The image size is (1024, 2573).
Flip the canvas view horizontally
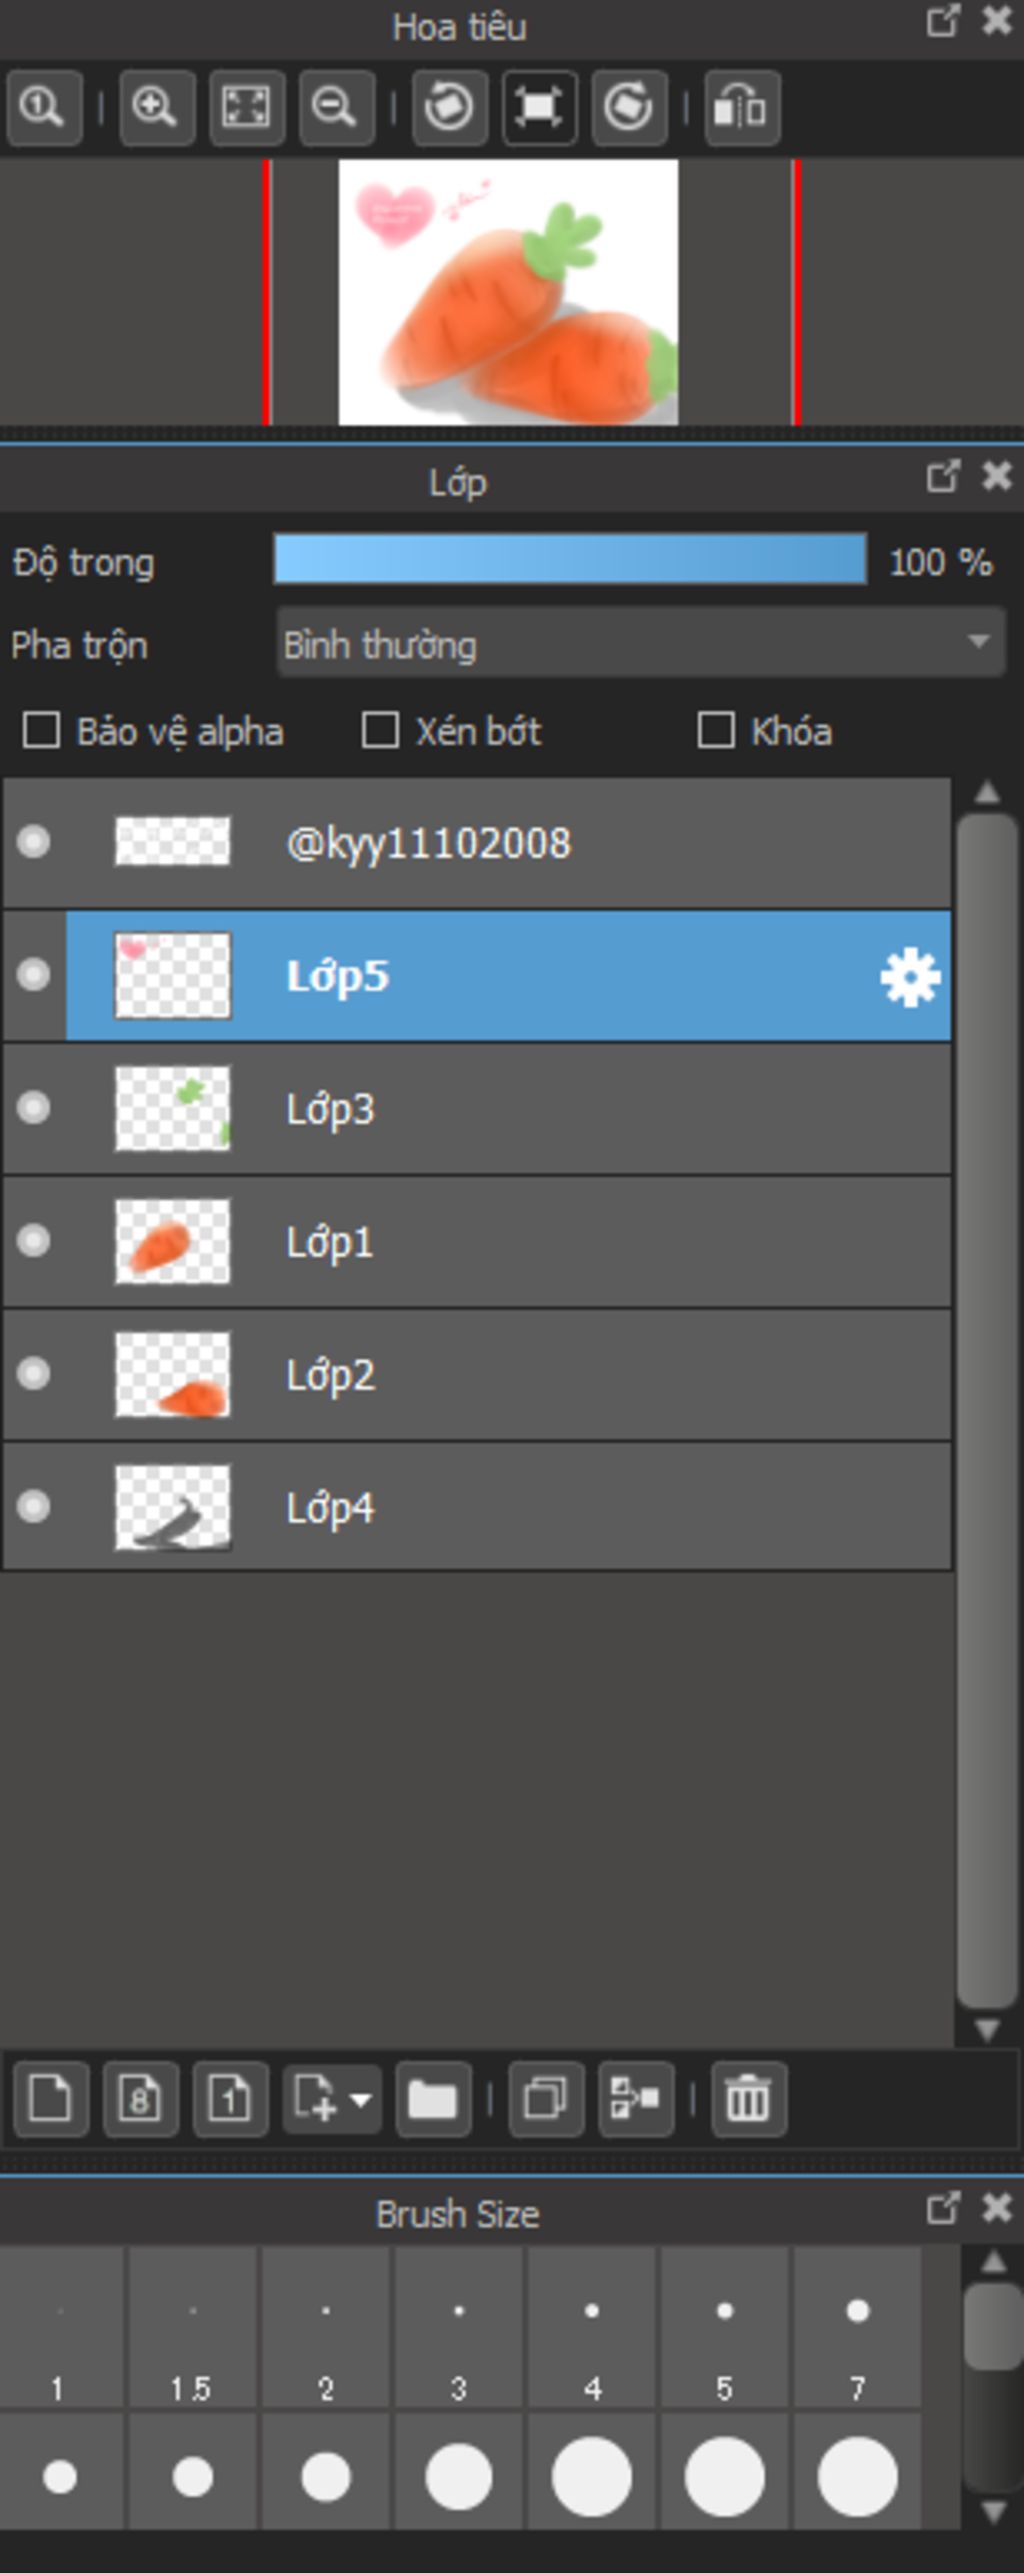[x=741, y=107]
